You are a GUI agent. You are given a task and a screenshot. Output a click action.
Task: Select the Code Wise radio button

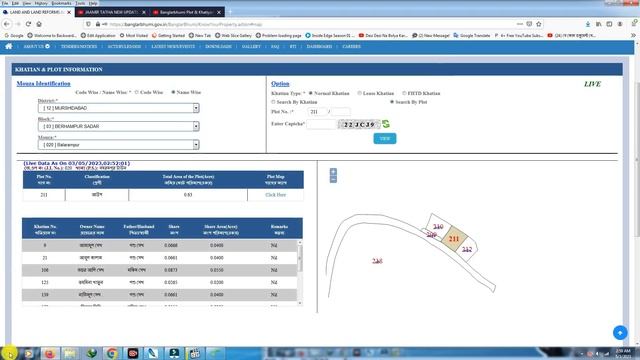137,92
